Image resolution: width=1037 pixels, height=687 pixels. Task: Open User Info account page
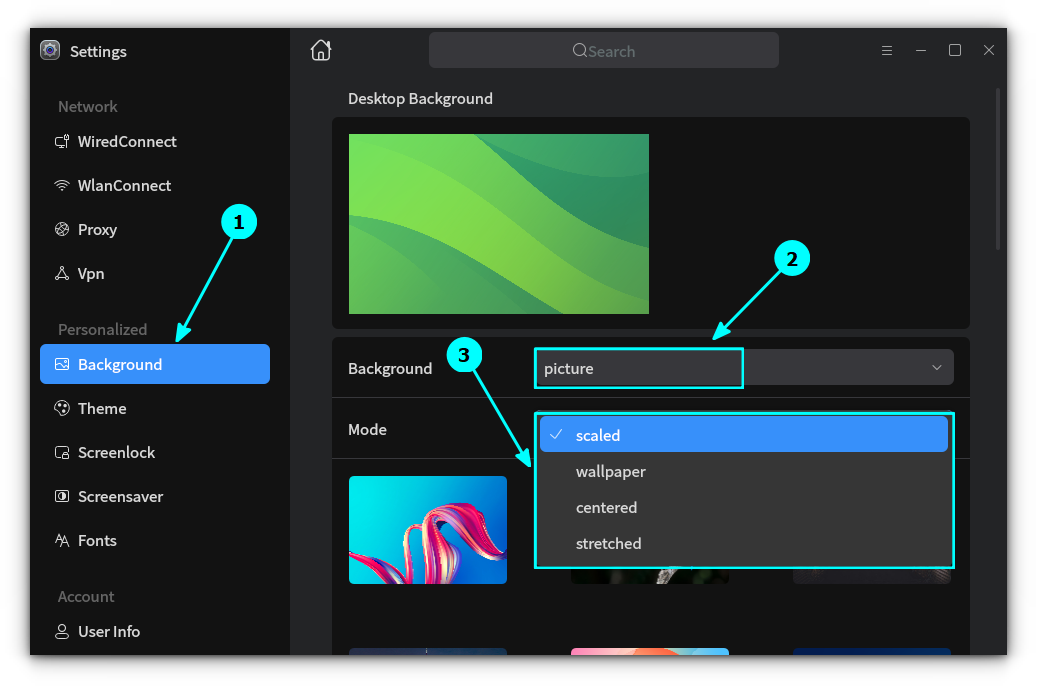pyautogui.click(x=108, y=631)
